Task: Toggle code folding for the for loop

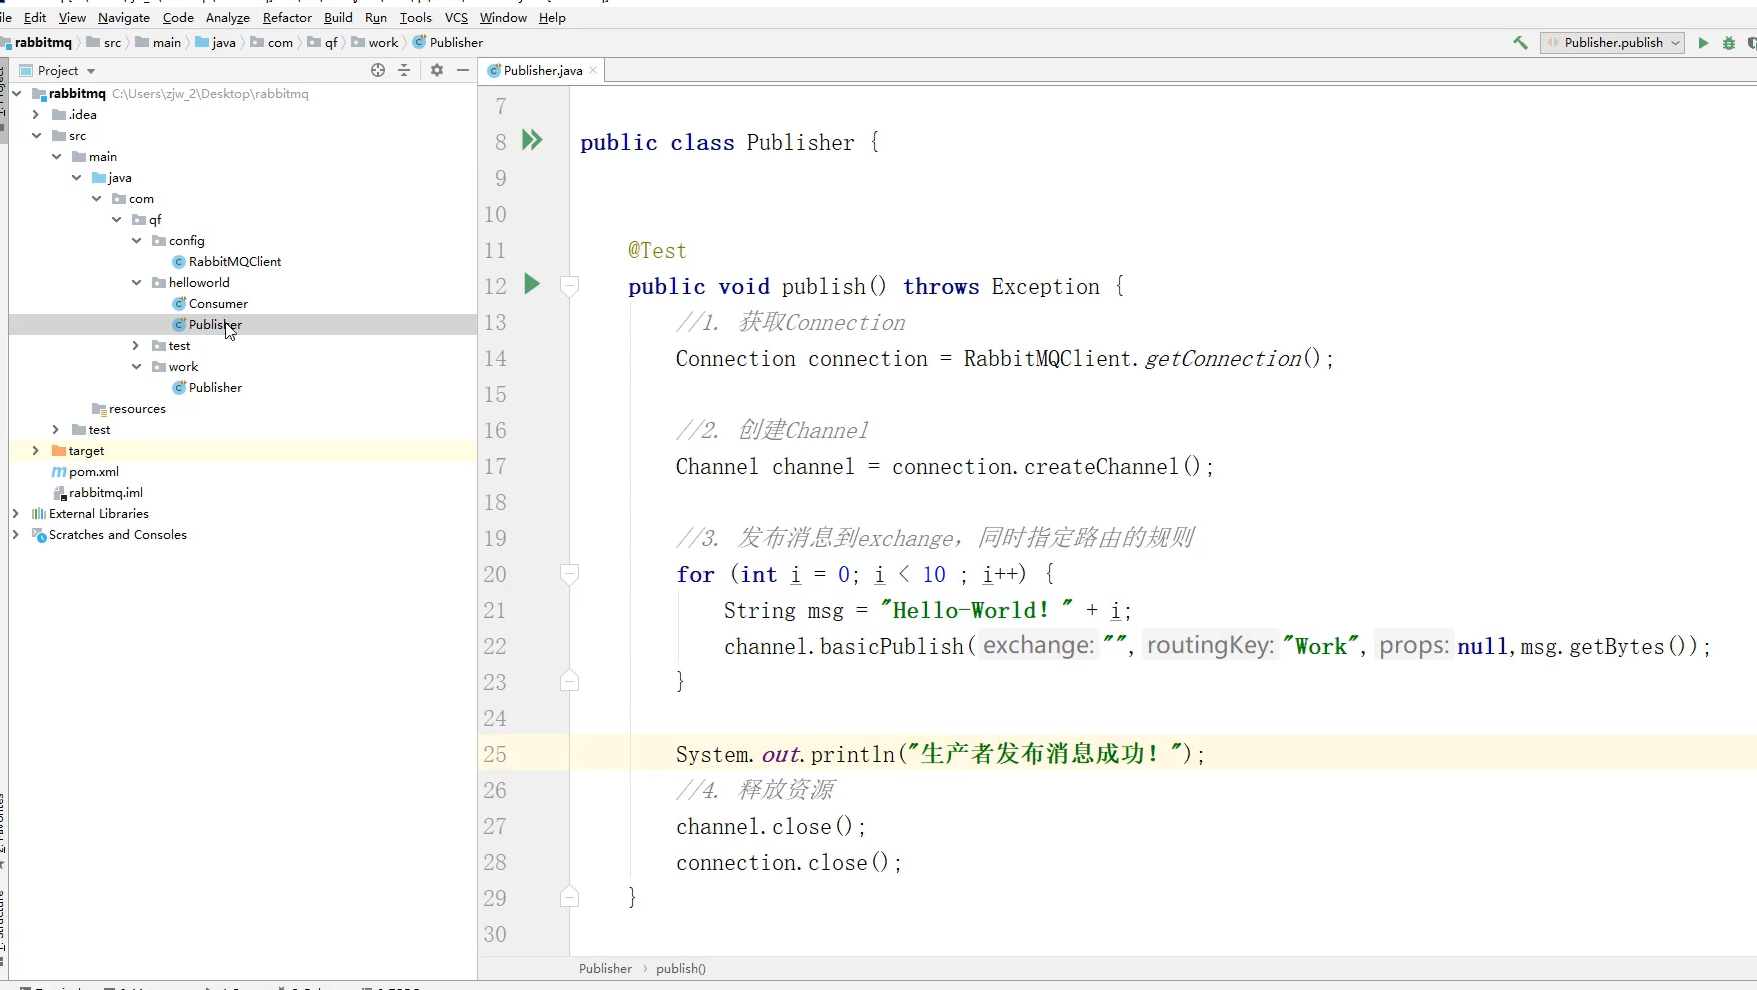Action: pos(569,574)
